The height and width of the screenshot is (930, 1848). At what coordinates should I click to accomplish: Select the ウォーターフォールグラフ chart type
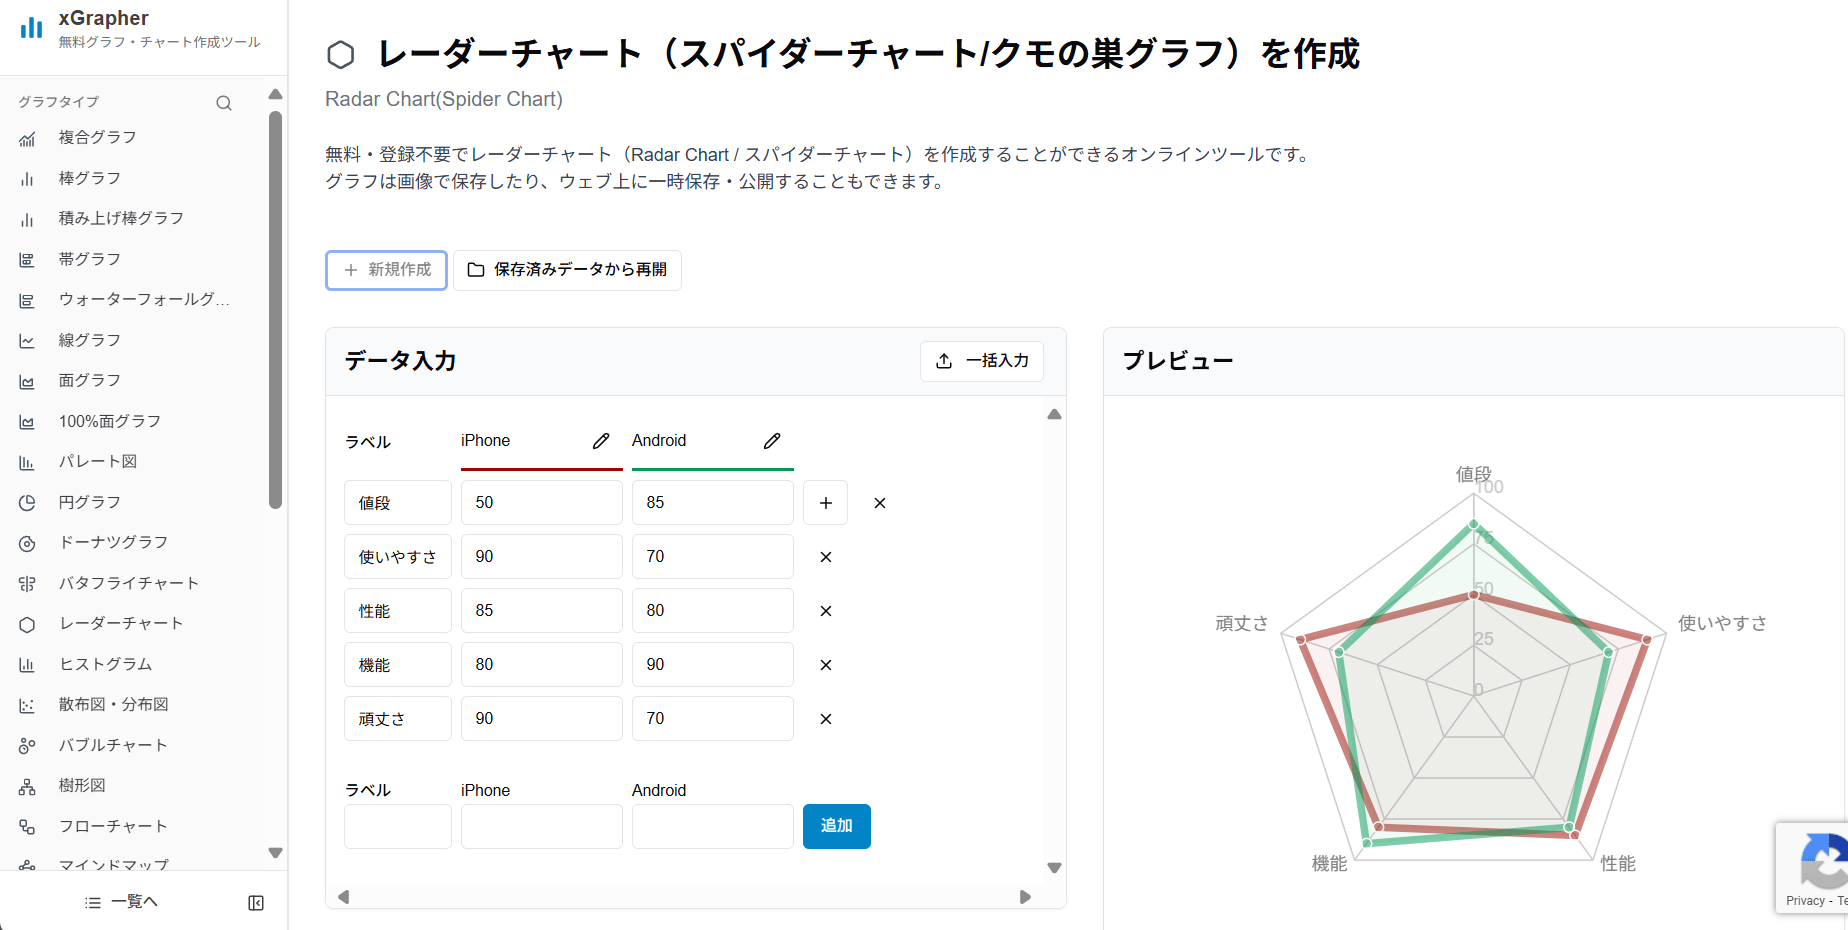click(x=145, y=299)
